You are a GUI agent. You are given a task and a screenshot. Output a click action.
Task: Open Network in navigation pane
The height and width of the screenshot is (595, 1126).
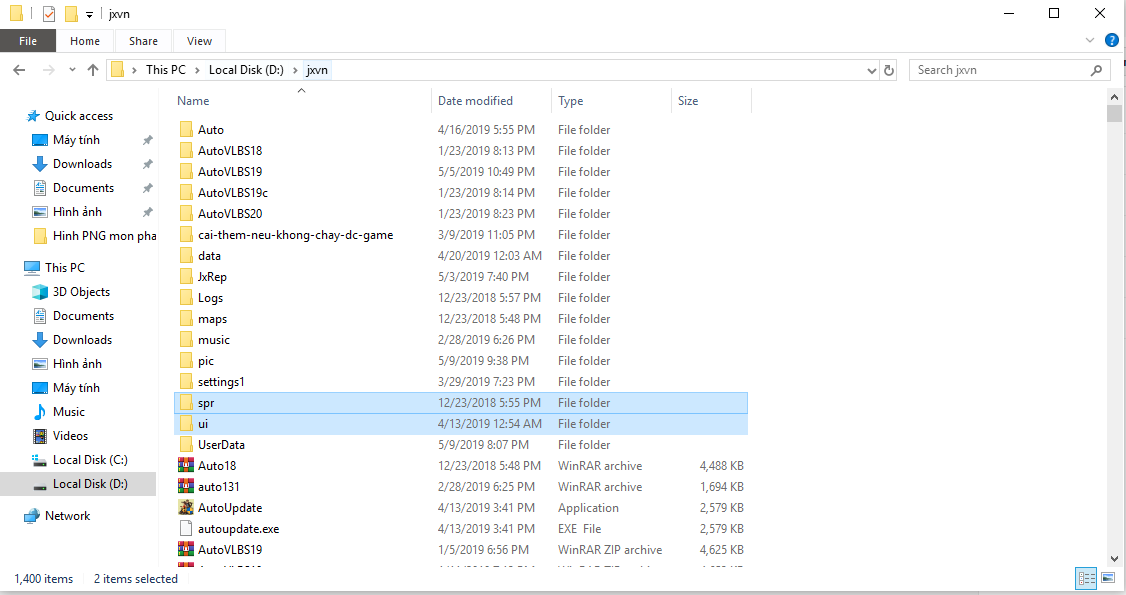[x=67, y=515]
